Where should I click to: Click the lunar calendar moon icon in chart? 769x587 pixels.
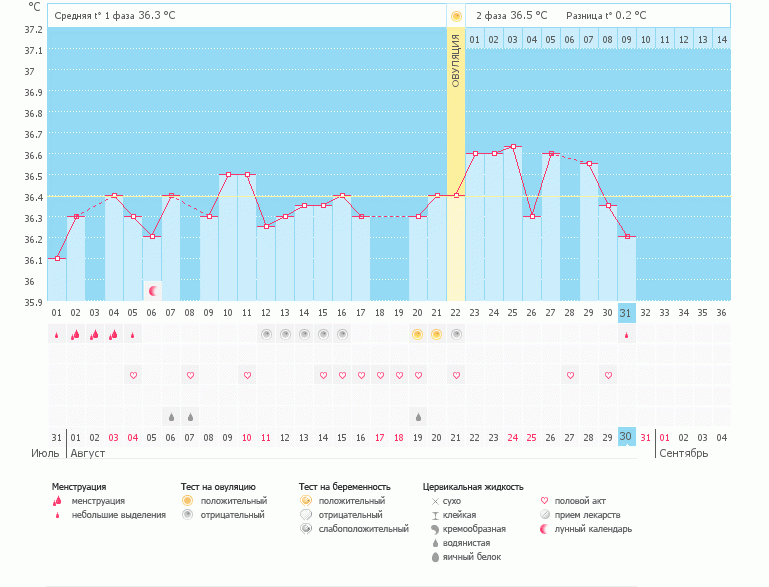click(153, 291)
